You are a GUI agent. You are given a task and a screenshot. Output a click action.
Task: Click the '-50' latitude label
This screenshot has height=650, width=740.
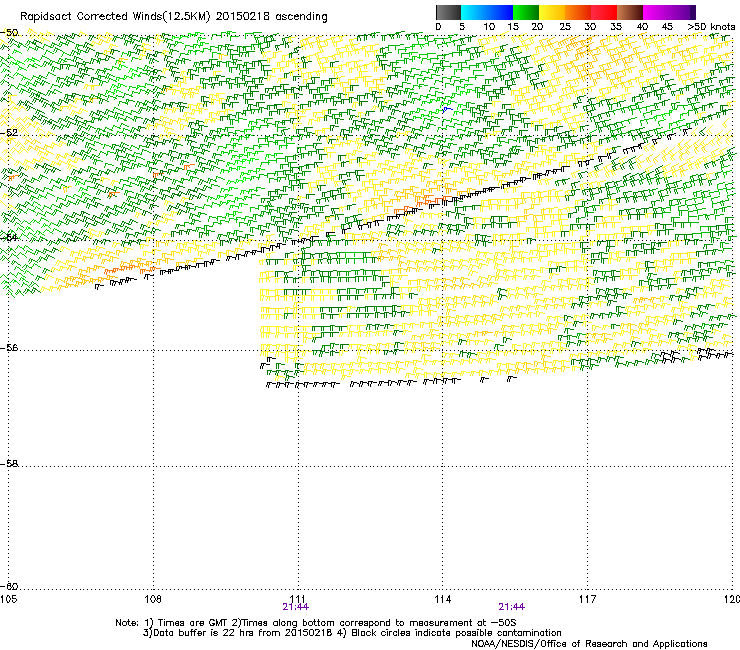(x=9, y=33)
